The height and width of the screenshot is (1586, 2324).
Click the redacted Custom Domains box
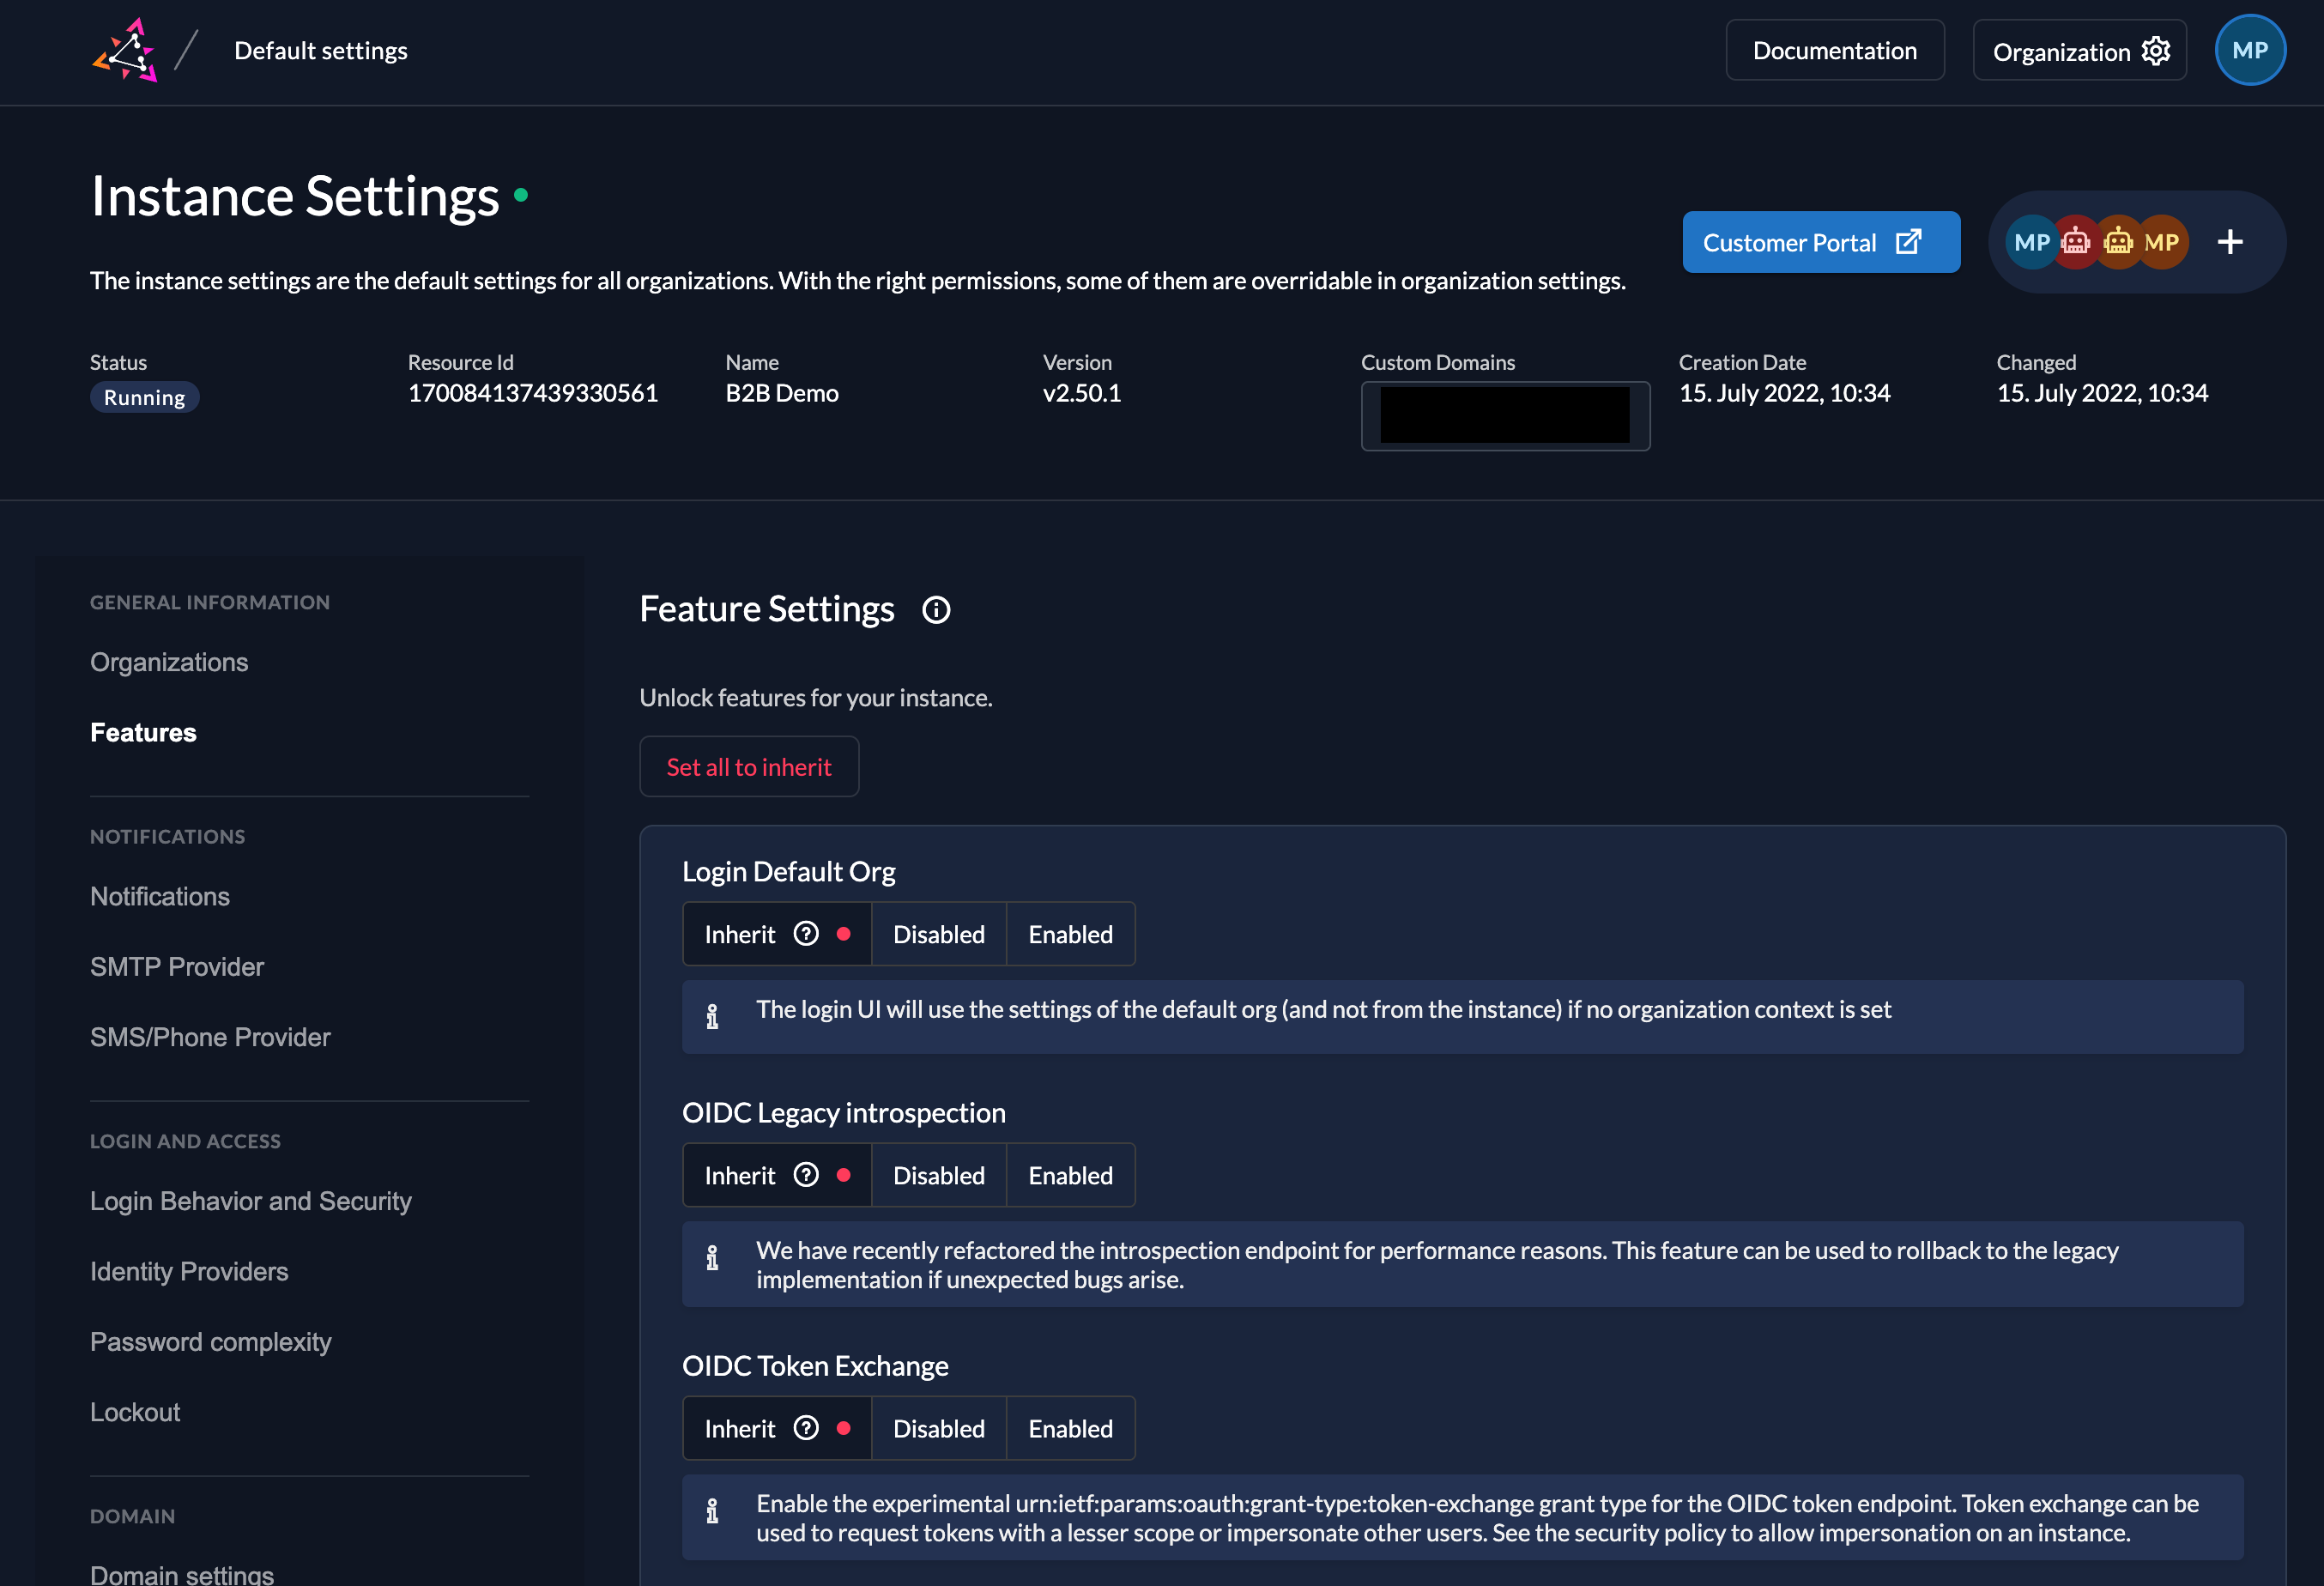point(1504,415)
